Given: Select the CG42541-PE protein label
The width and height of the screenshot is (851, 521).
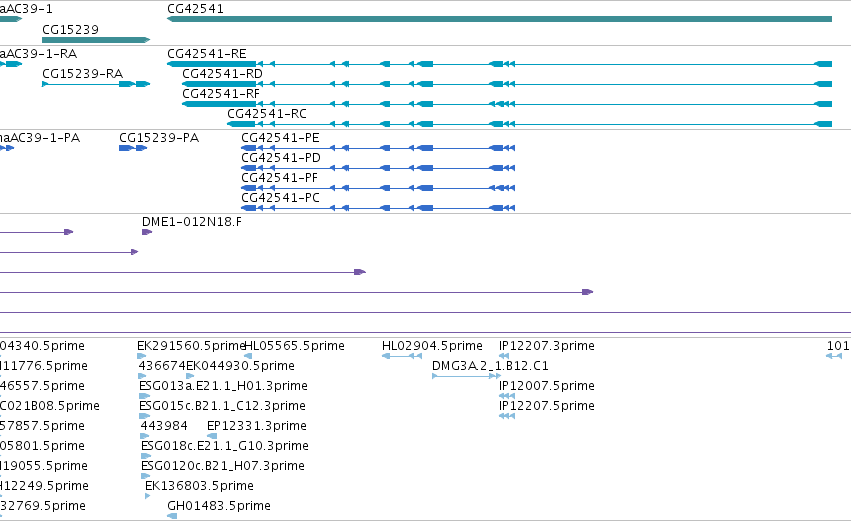Looking at the screenshot, I should point(281,138).
